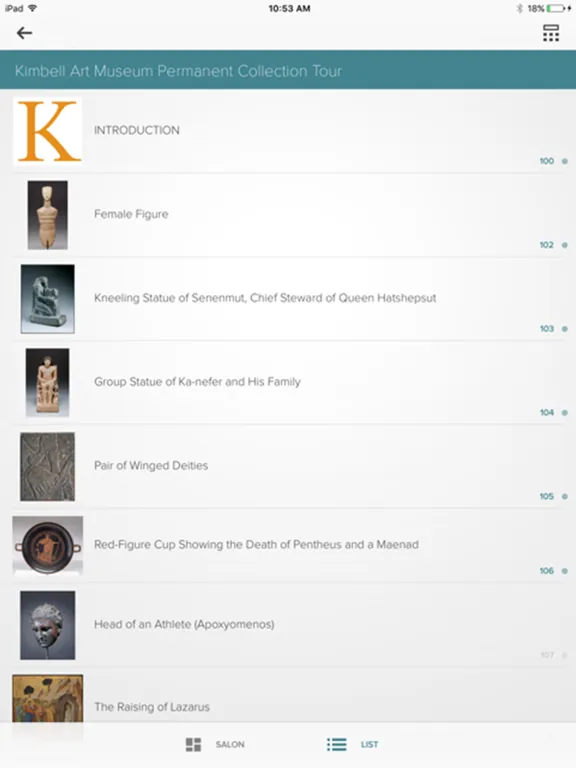Screen dimensions: 576x768
Task: Select the INTRODUCTION entry title
Action: [x=137, y=130]
